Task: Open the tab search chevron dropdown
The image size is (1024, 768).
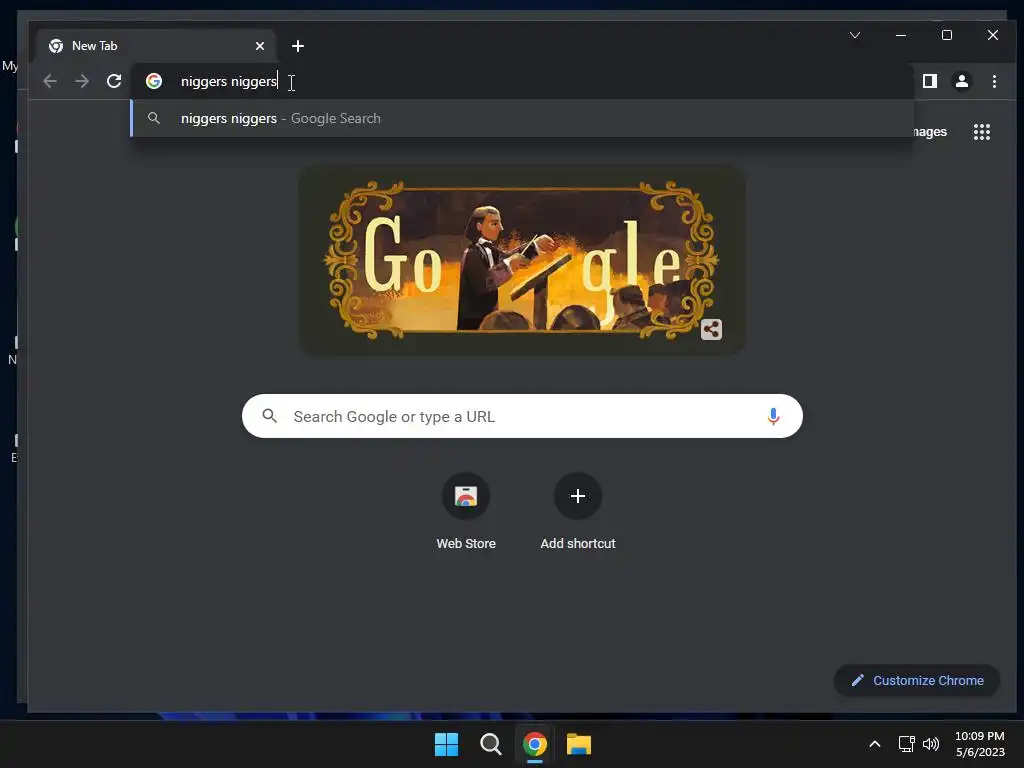Action: (x=855, y=35)
